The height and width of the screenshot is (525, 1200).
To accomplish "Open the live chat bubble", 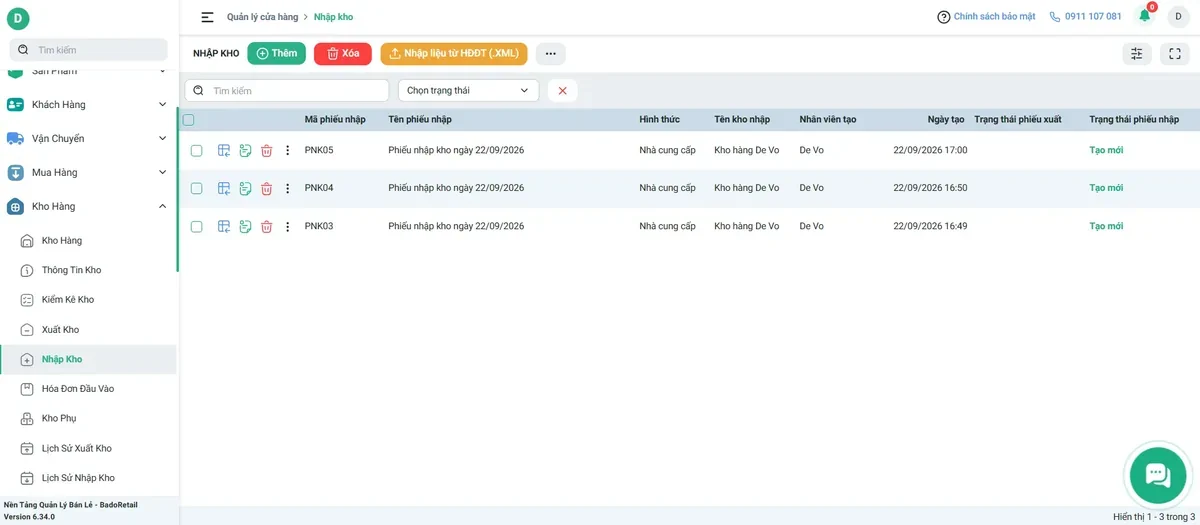I will [x=1157, y=475].
